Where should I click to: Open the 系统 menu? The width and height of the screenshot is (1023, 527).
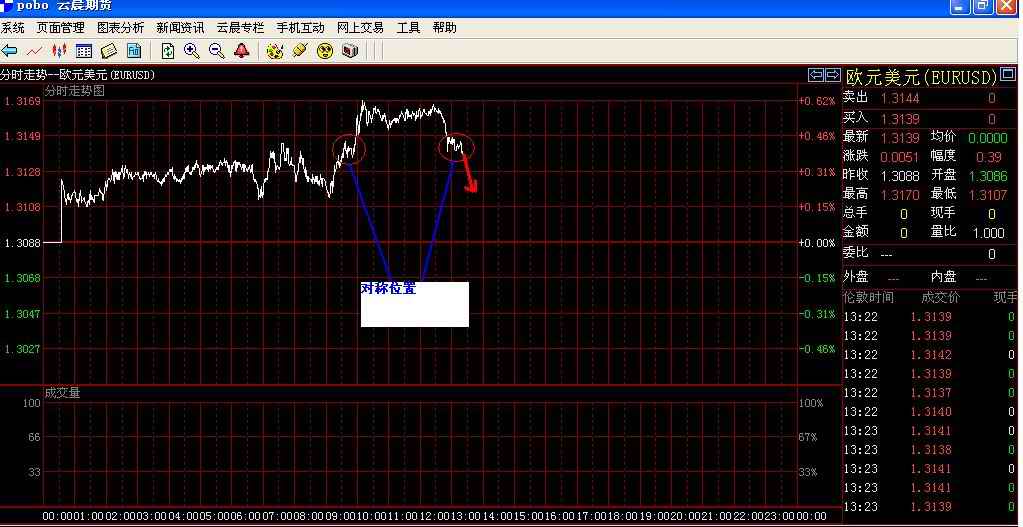12,27
